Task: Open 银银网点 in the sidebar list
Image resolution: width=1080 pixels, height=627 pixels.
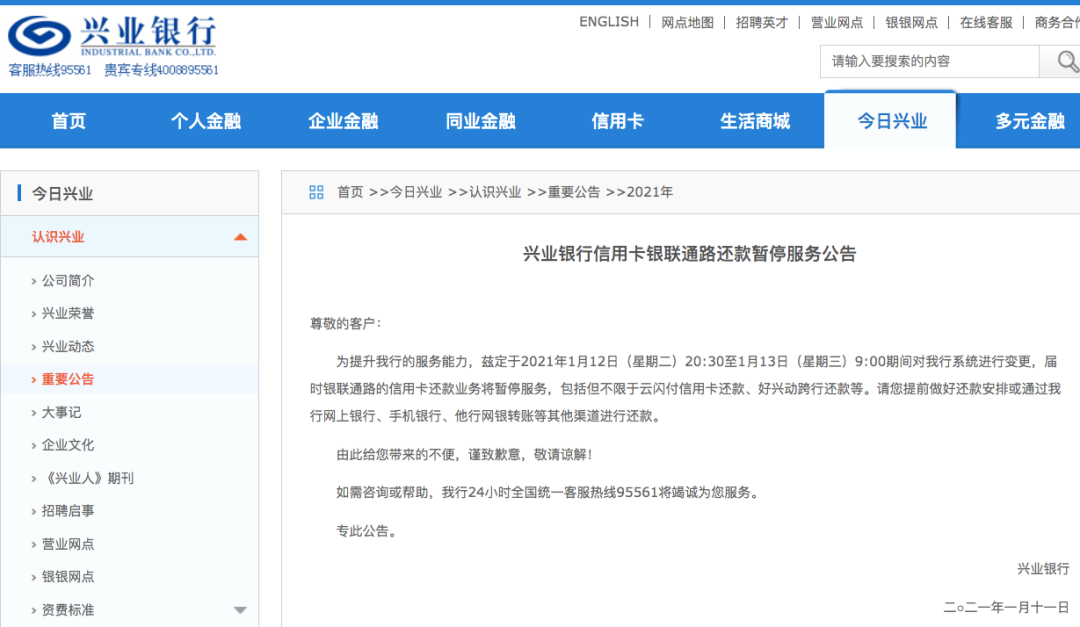Action: pyautogui.click(x=68, y=577)
